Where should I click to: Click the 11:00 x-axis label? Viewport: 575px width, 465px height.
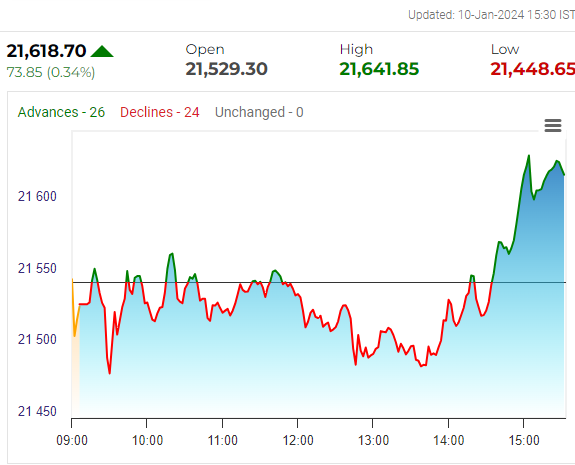click(x=223, y=440)
